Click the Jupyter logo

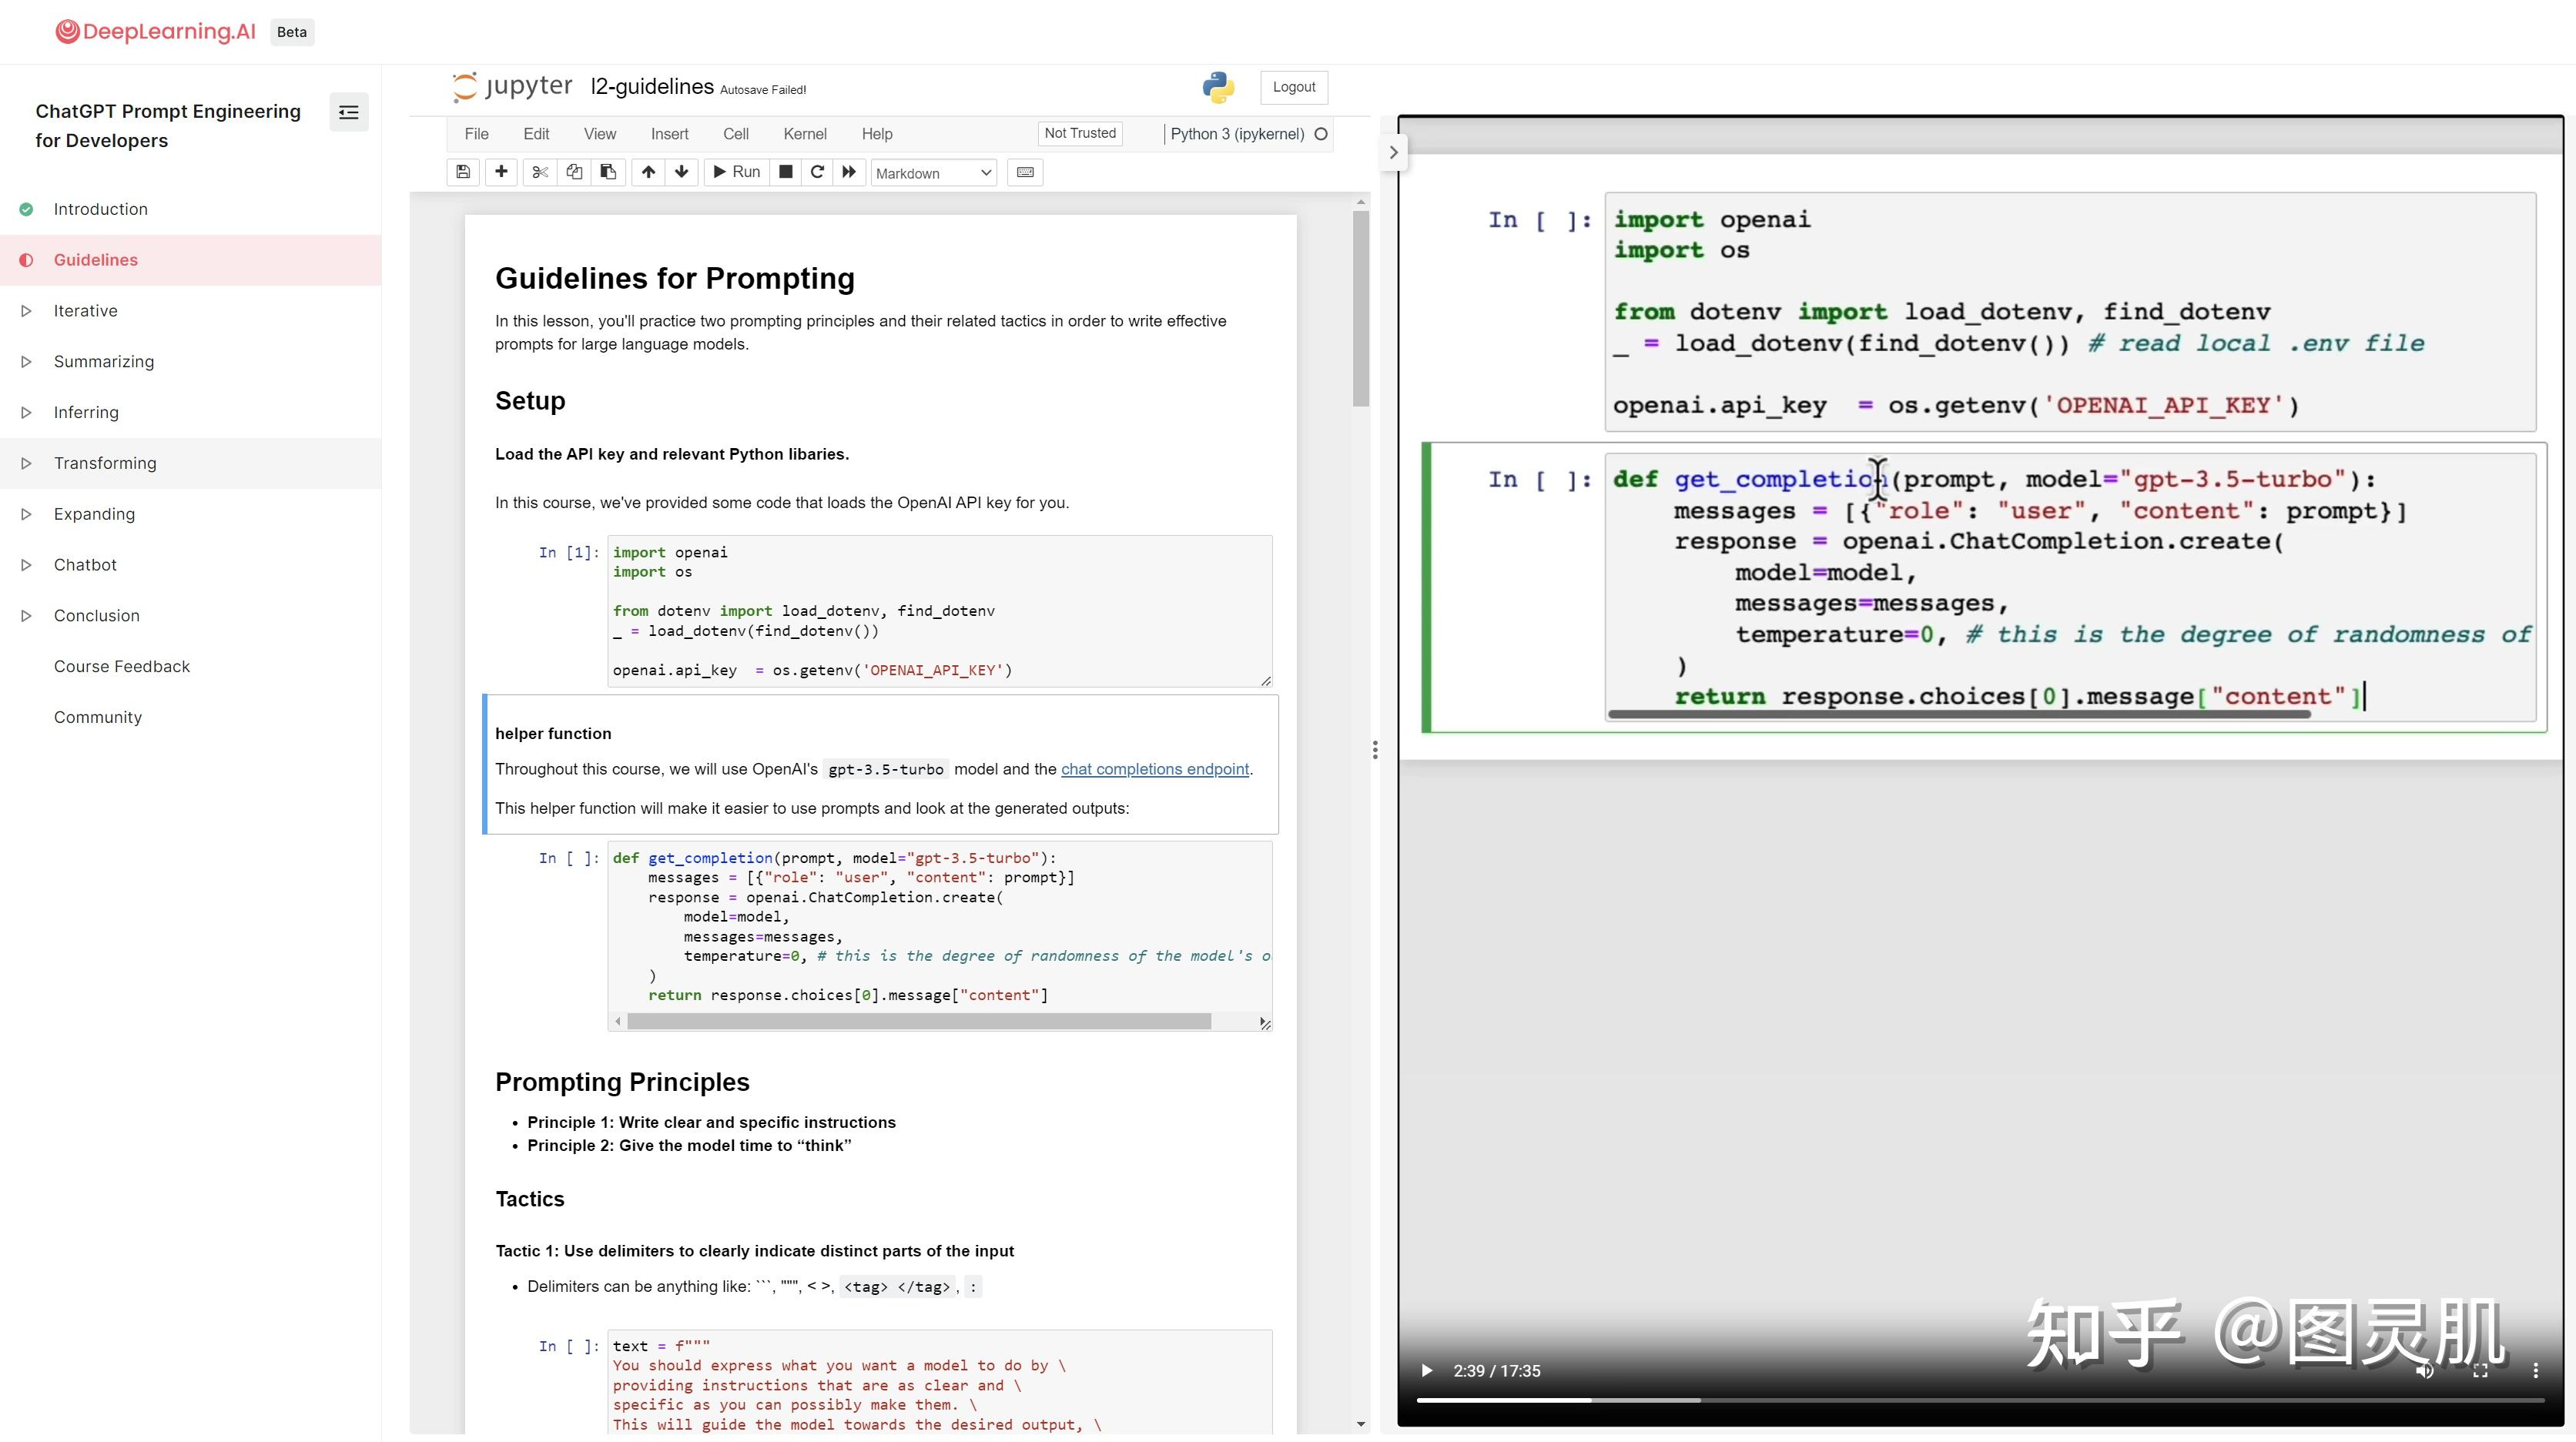click(512, 86)
